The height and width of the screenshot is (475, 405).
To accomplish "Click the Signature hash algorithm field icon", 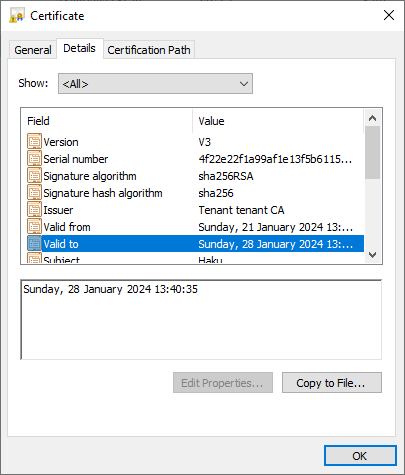I will [x=34, y=193].
